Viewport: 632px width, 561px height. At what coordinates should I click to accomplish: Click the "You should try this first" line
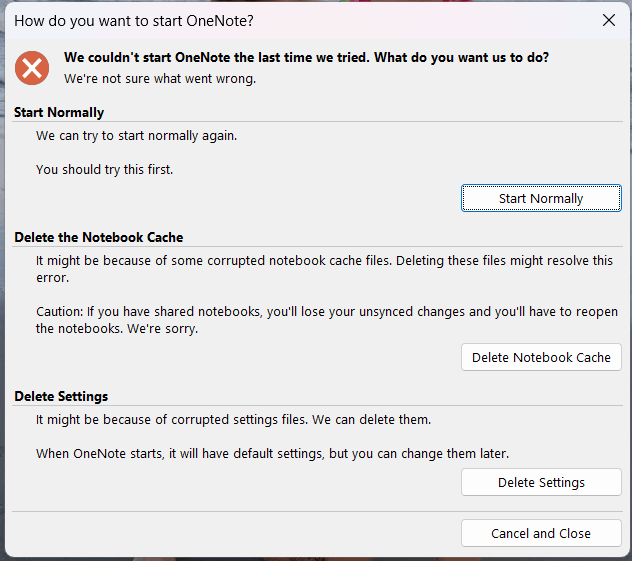click(105, 169)
